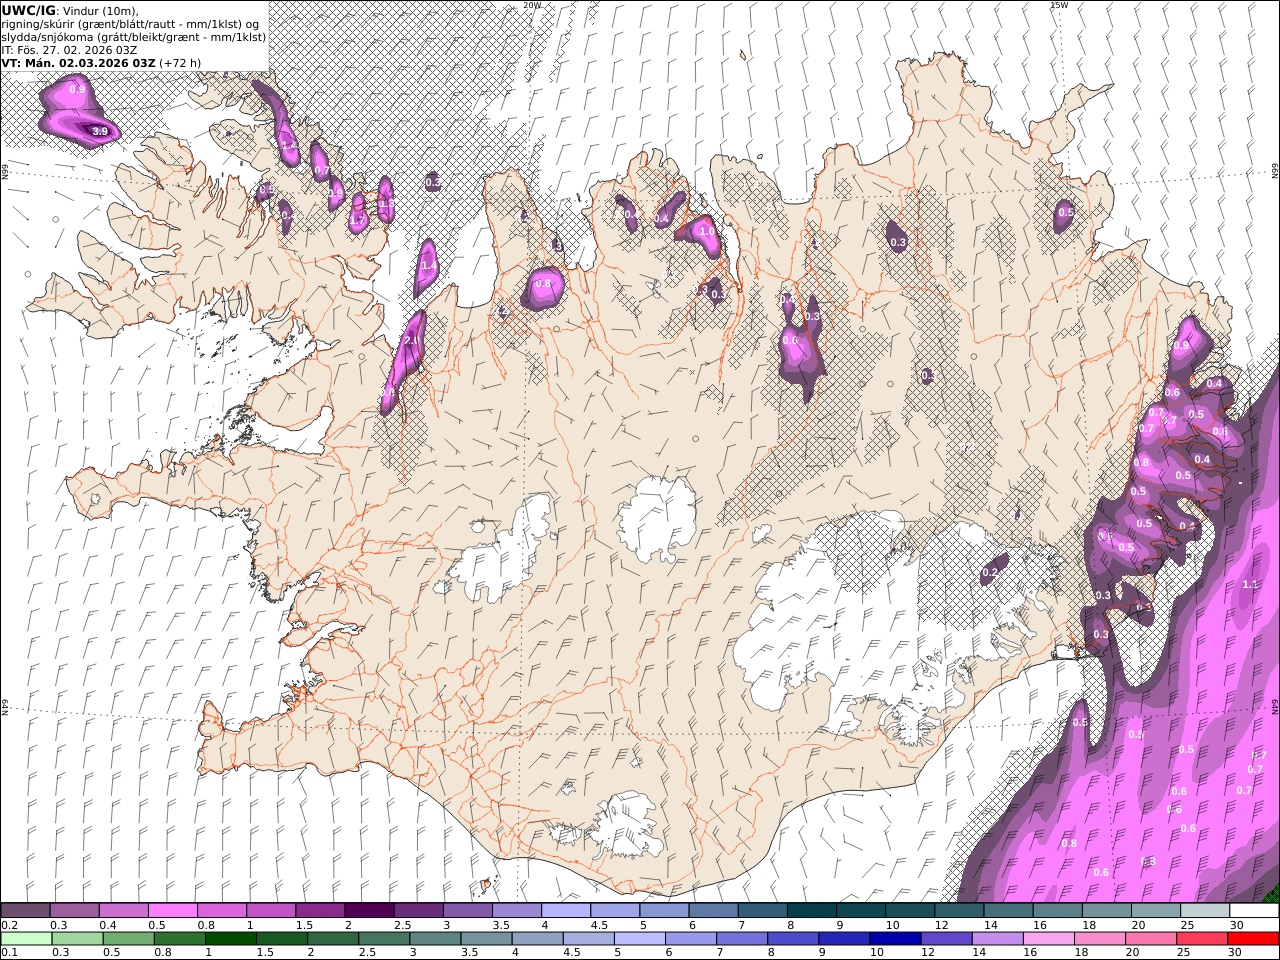Select white snow scale swatch above the 30 label
1280x960 pixels.
(x=1255, y=911)
